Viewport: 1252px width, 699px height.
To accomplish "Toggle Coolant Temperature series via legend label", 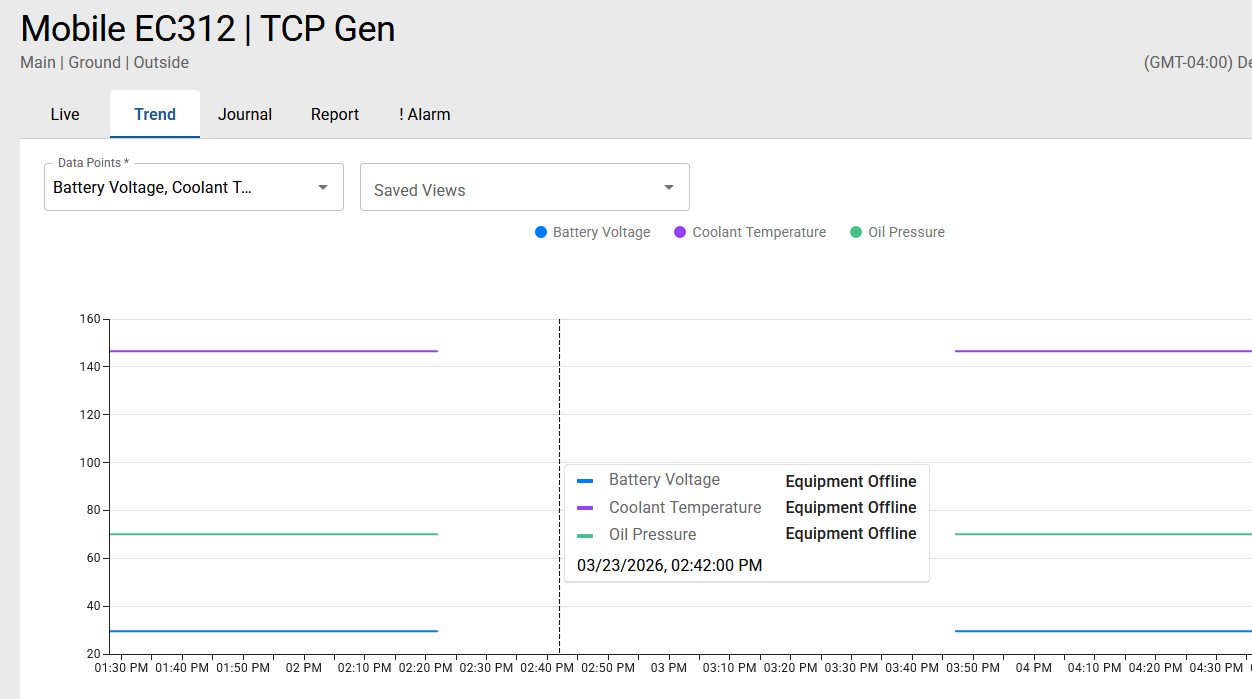I will [759, 232].
